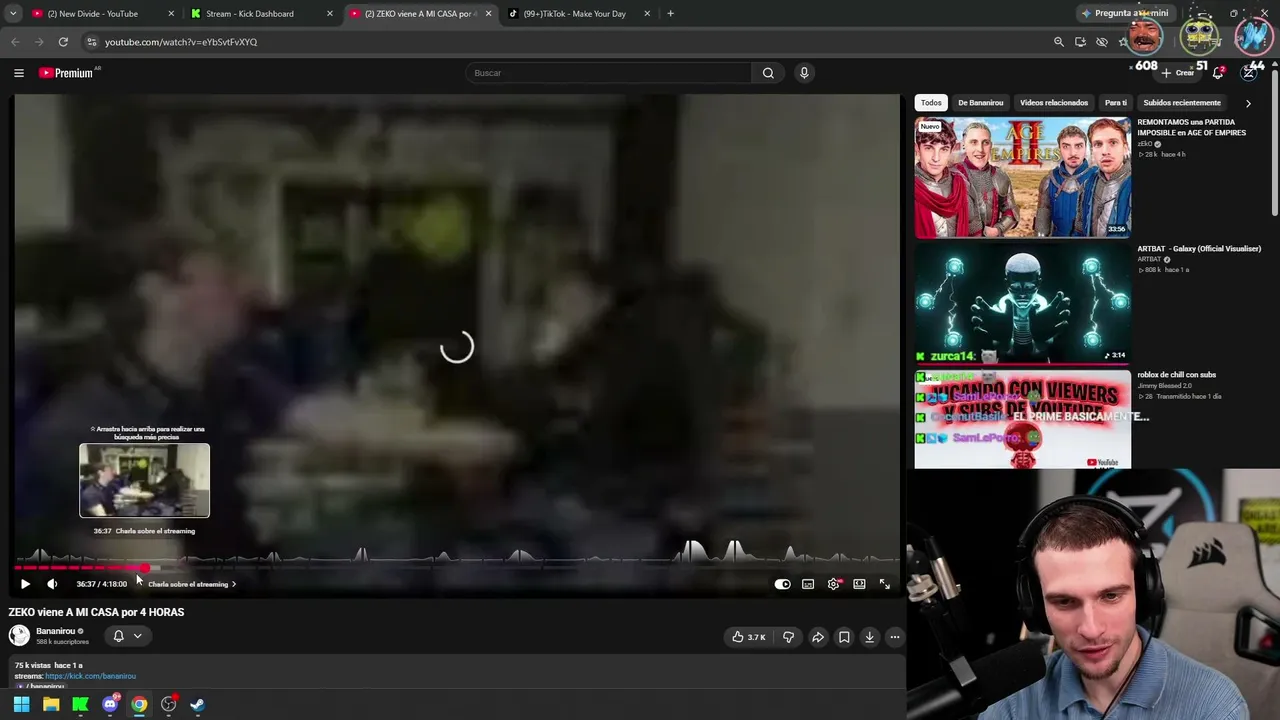This screenshot has height=720, width=1280.
Task: Dislike the video
Action: point(788,637)
